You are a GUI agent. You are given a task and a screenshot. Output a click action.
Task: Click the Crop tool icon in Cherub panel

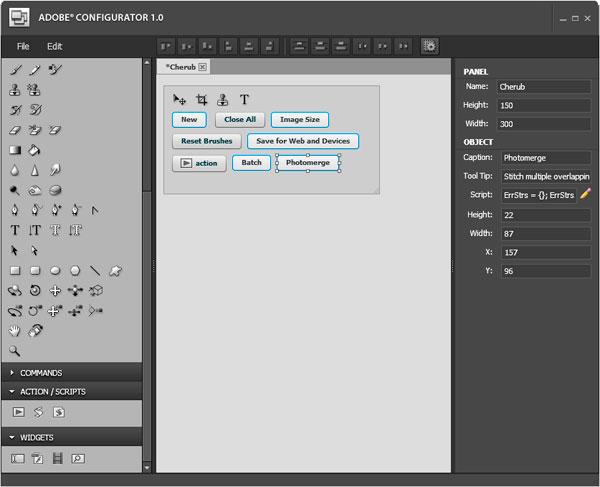(x=201, y=99)
